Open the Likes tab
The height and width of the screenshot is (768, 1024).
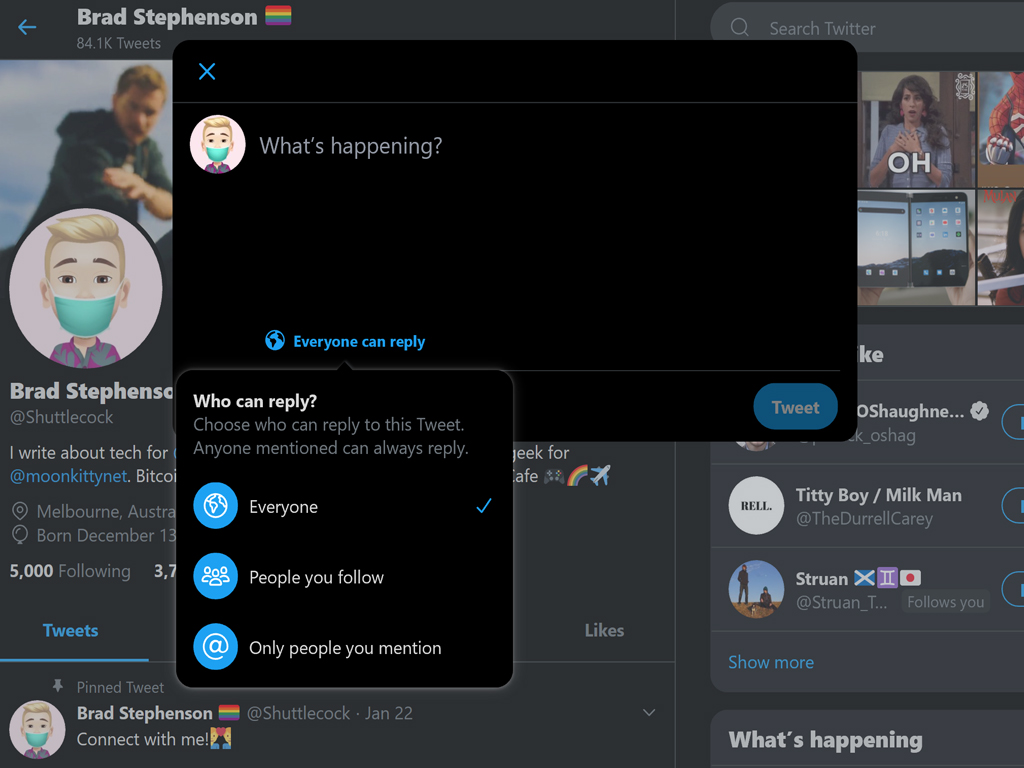[x=604, y=631]
